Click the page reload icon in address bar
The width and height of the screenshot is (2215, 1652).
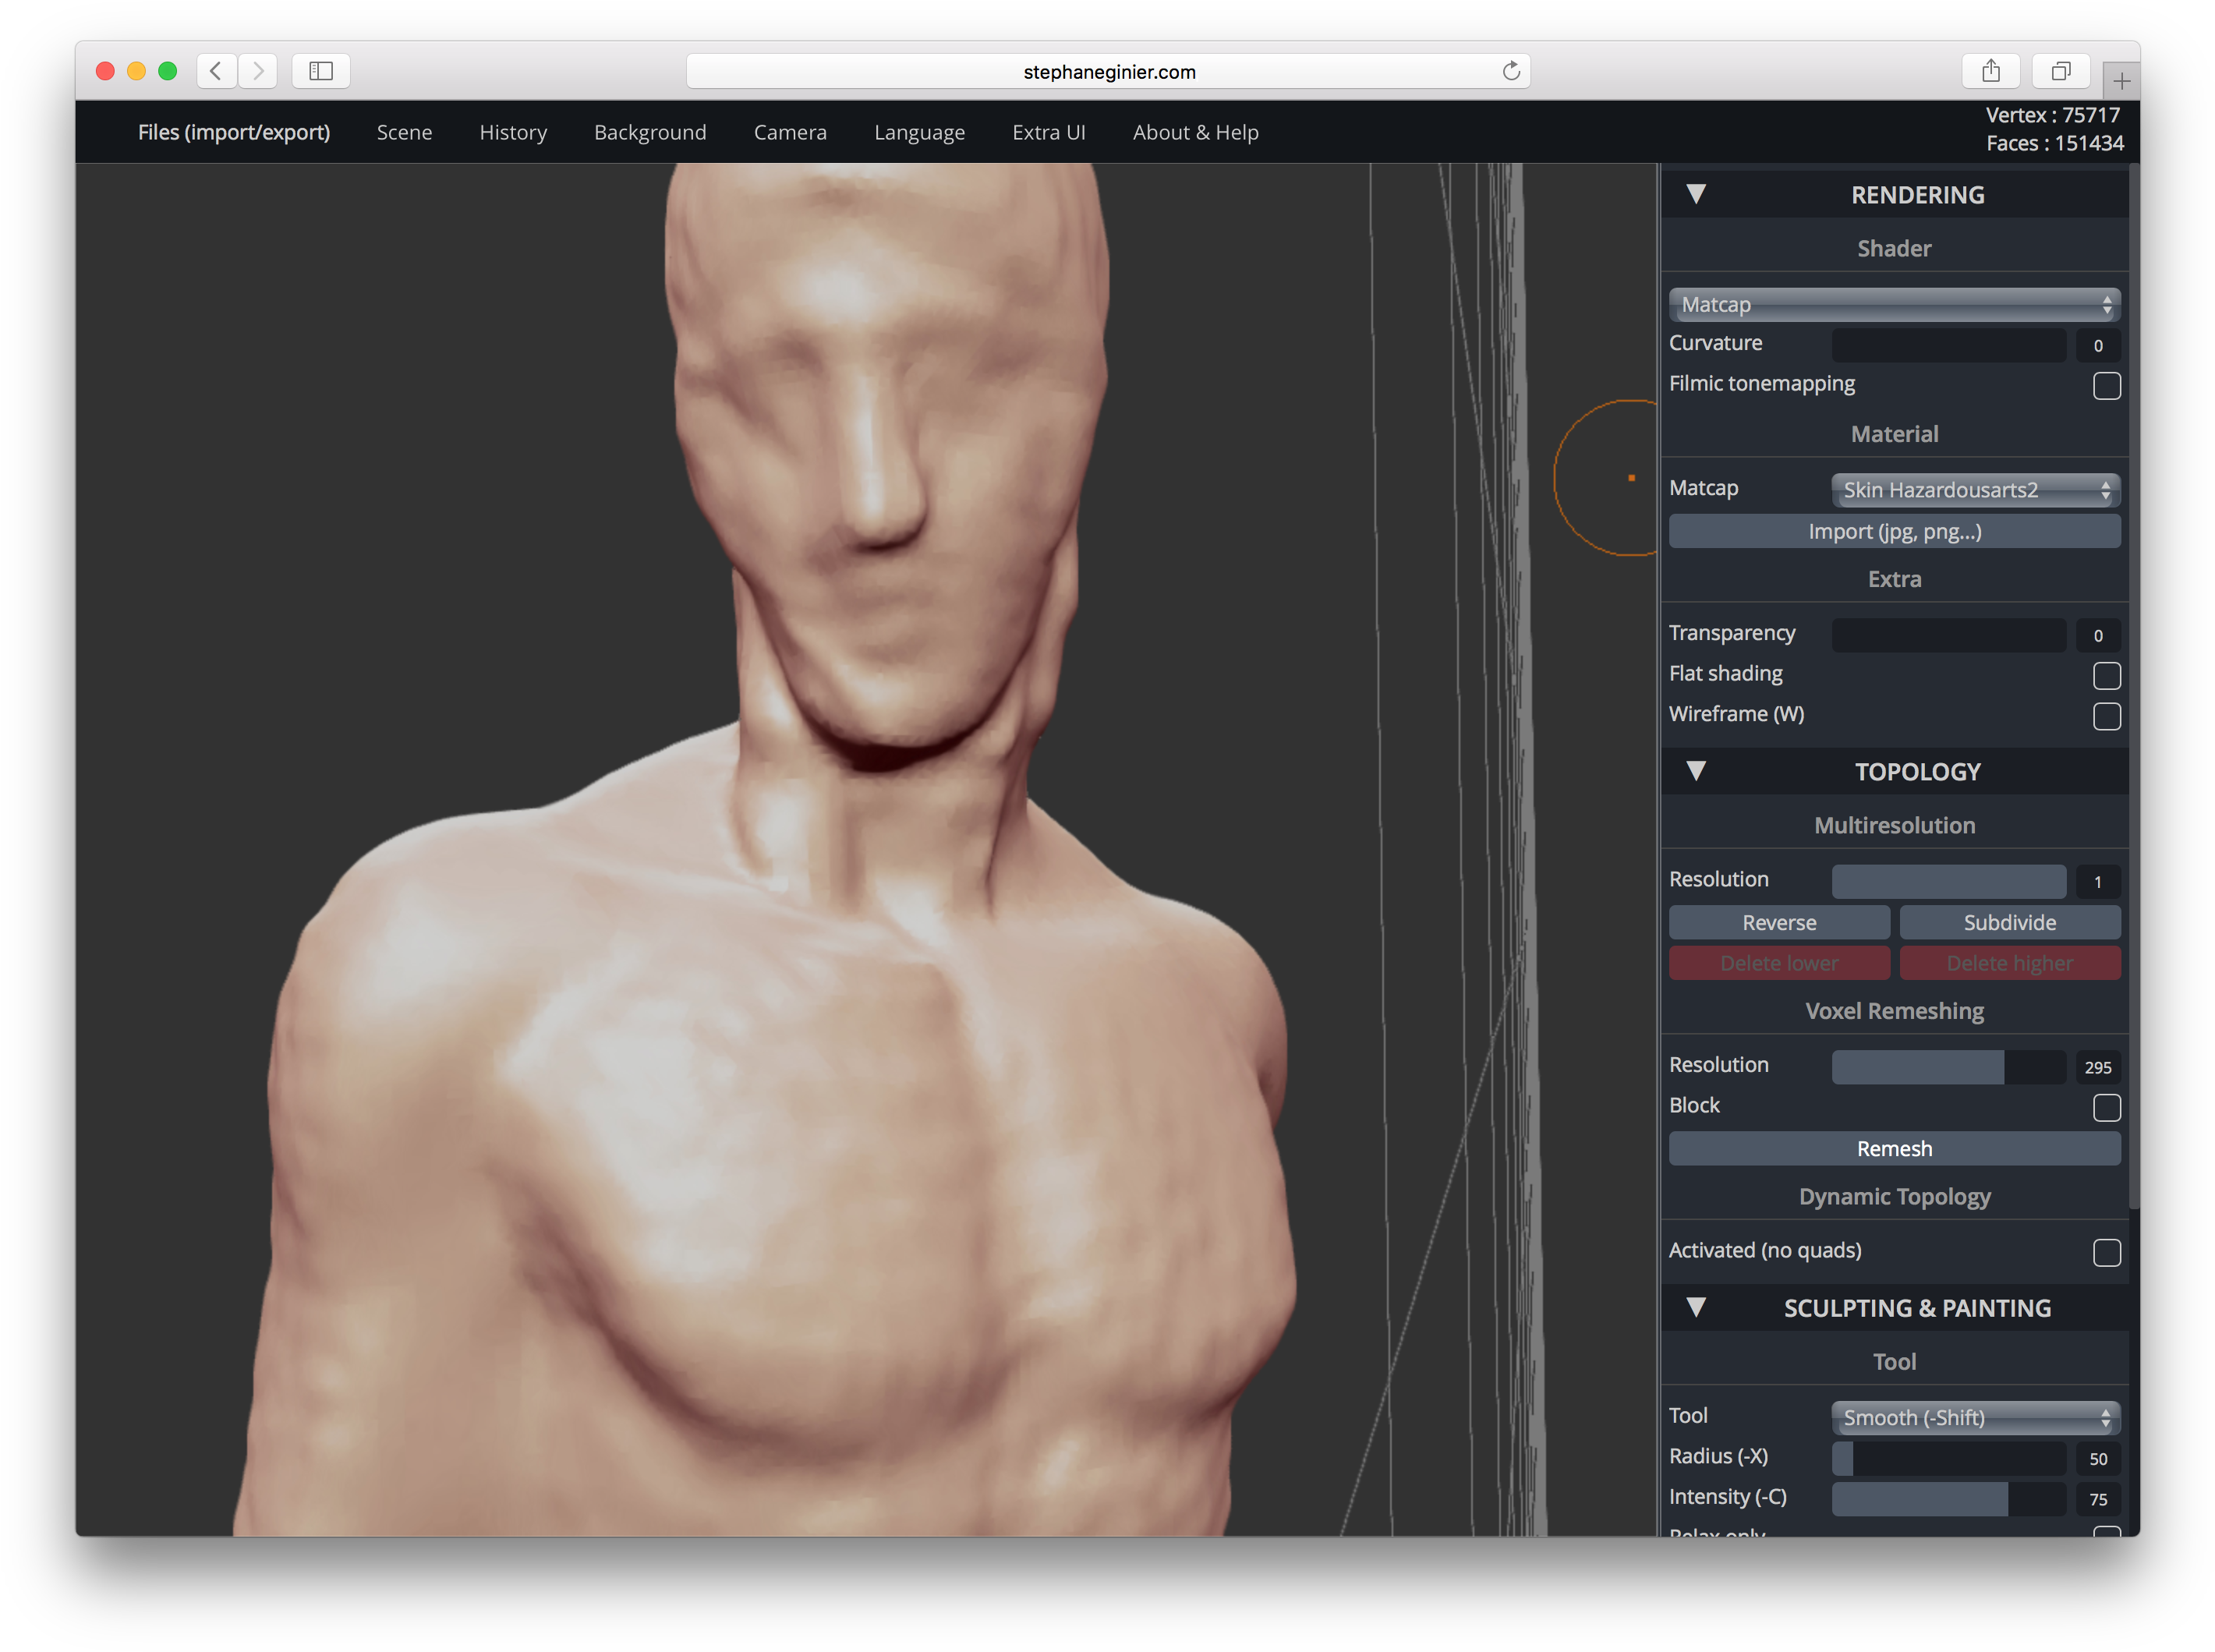[1511, 71]
